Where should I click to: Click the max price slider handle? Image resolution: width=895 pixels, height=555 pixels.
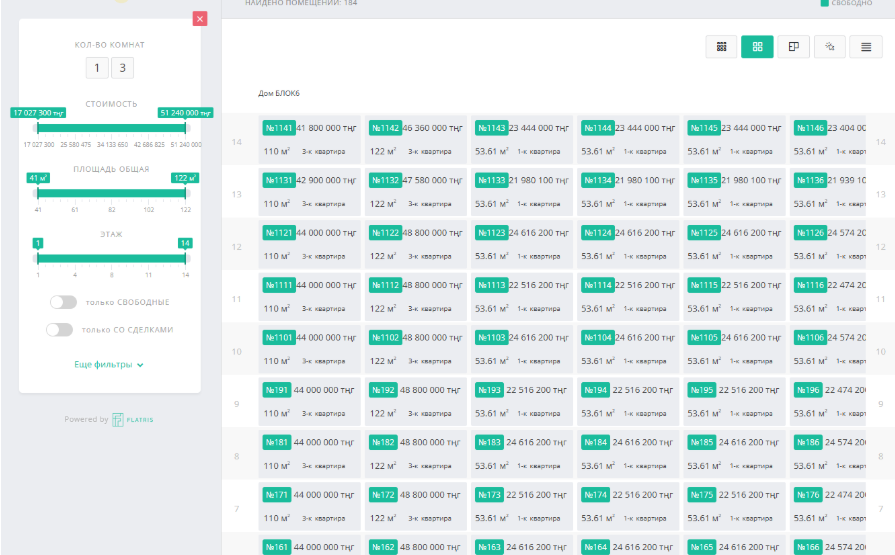pyautogui.click(x=186, y=127)
